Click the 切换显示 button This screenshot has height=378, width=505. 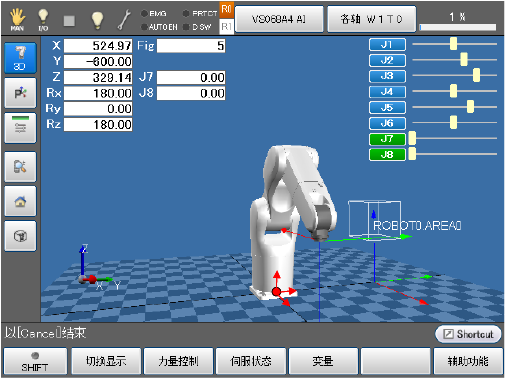(106, 361)
